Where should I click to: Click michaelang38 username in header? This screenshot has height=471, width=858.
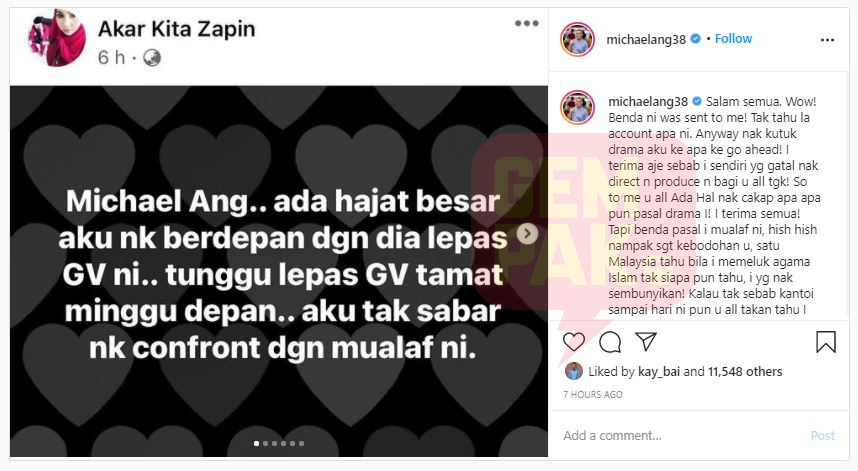point(646,39)
